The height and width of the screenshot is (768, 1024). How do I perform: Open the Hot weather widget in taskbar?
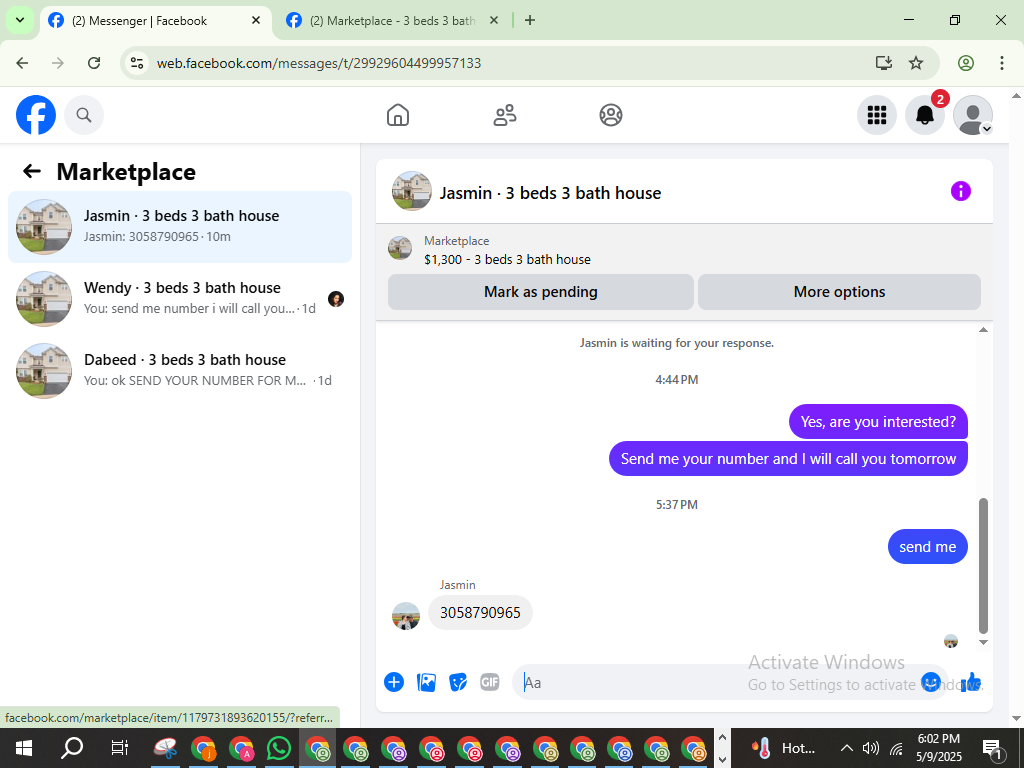pos(782,748)
